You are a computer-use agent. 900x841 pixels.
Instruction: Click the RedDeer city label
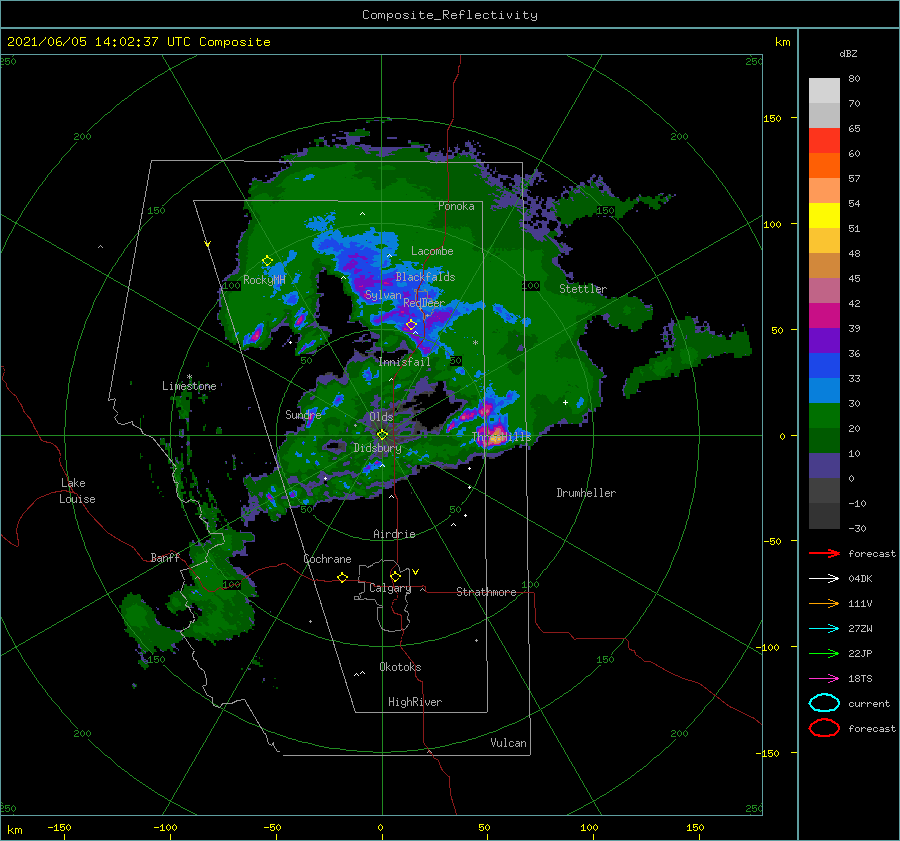tap(424, 303)
